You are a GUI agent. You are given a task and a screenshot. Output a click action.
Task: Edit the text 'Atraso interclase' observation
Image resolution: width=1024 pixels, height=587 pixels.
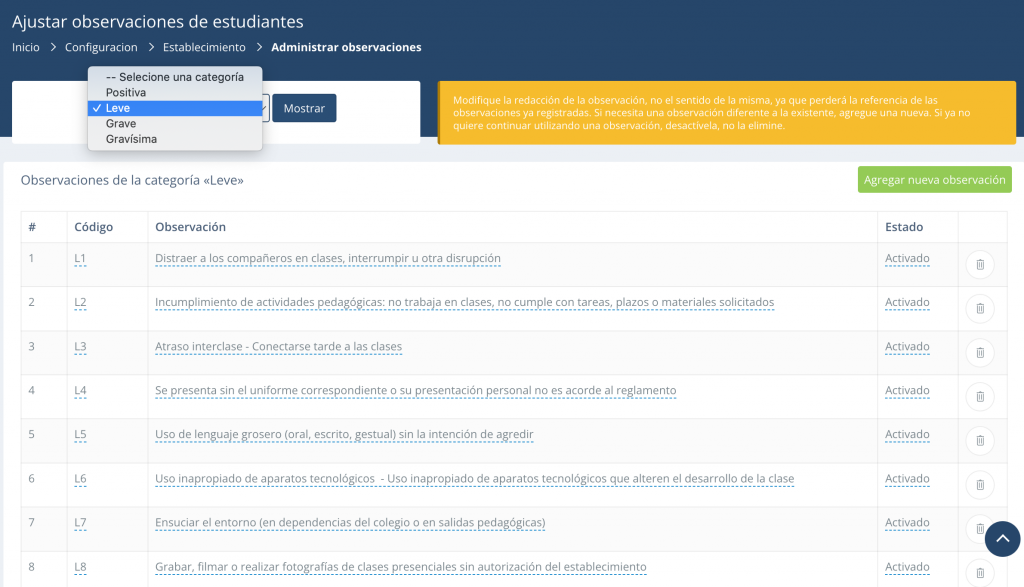[x=278, y=347]
